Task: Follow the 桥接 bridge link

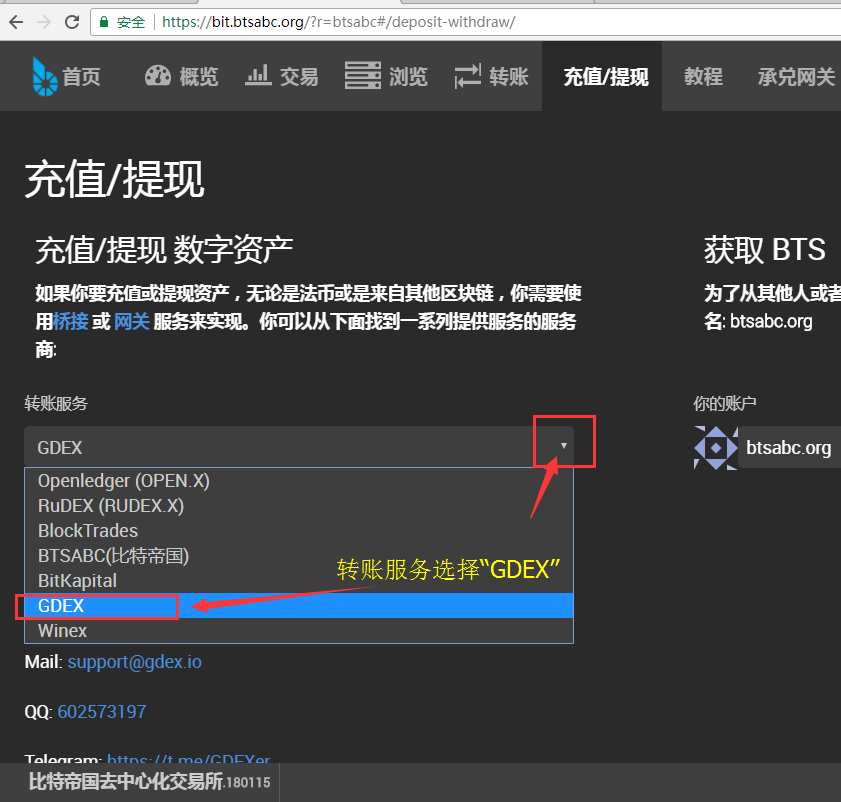Action: click(x=71, y=321)
